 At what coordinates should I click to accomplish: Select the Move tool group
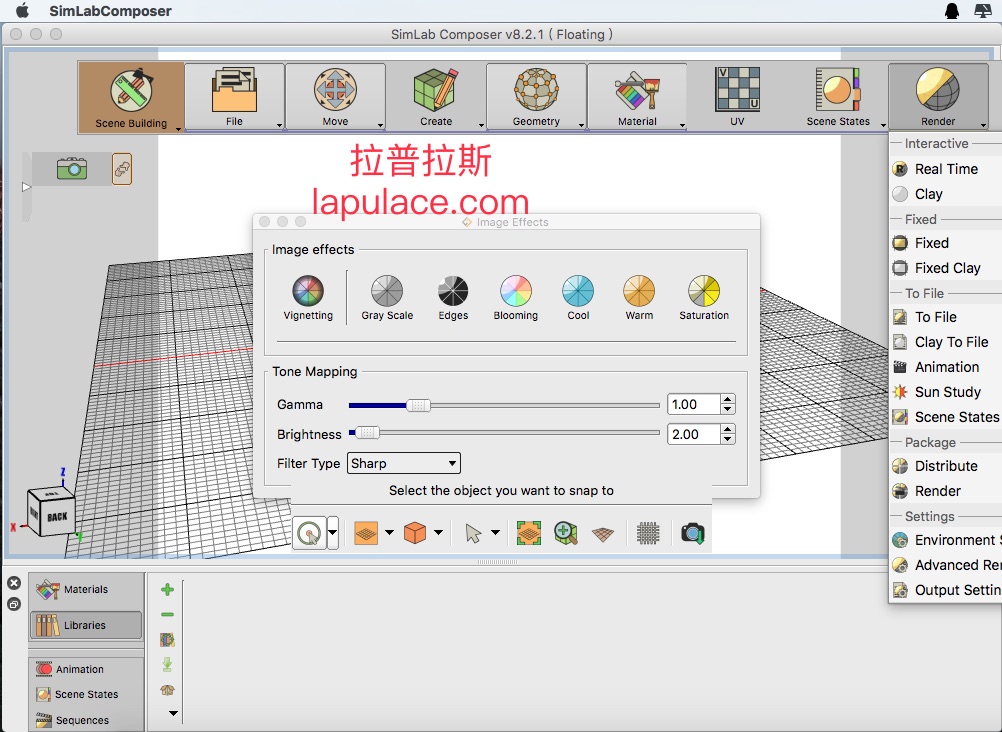[x=335, y=97]
